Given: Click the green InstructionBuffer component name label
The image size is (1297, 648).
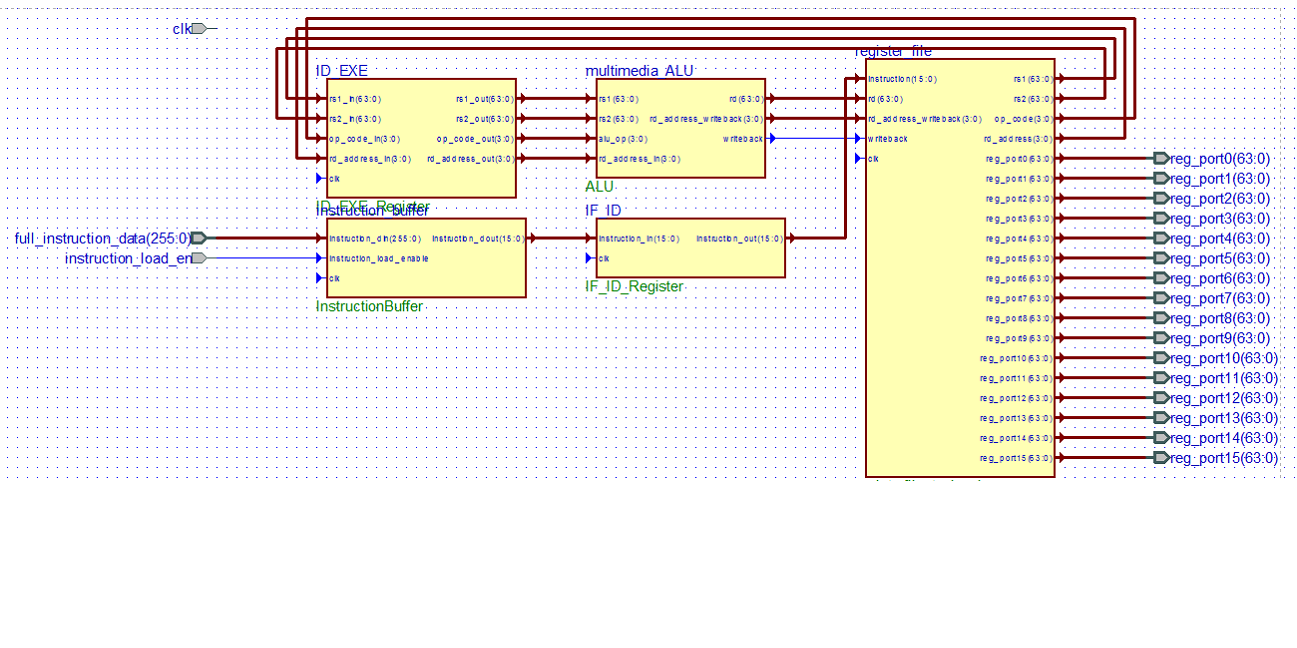Looking at the screenshot, I should pyautogui.click(x=370, y=307).
